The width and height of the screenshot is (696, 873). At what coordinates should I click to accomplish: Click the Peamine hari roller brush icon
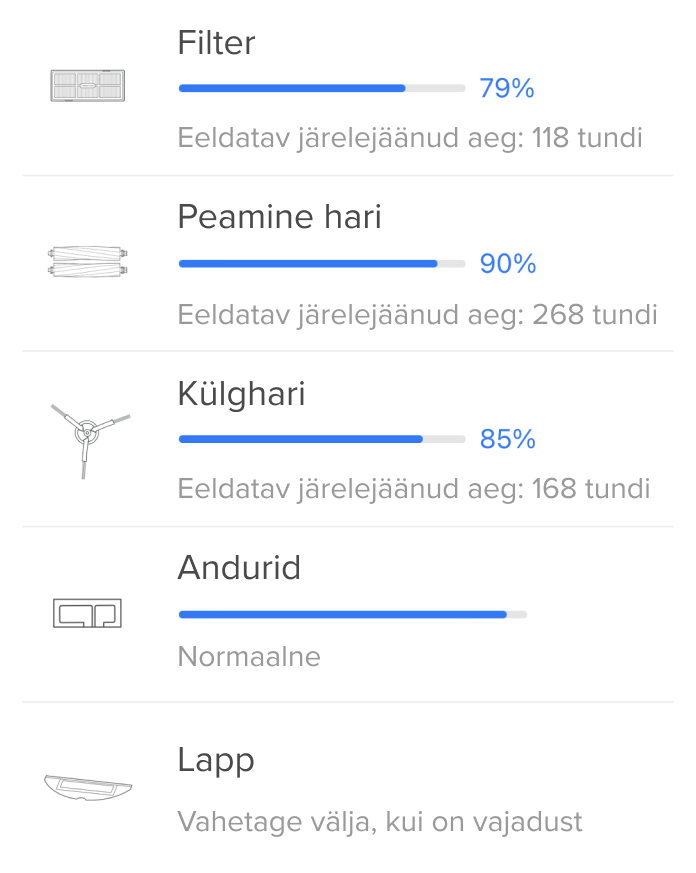pyautogui.click(x=89, y=263)
